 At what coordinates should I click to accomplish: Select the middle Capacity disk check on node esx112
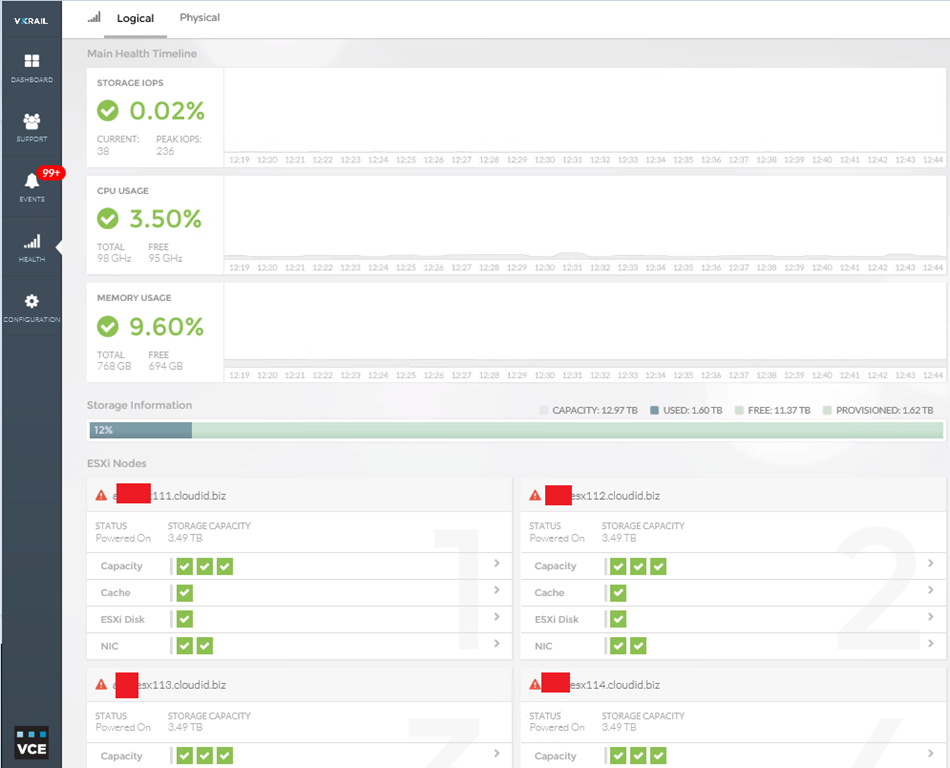click(638, 566)
